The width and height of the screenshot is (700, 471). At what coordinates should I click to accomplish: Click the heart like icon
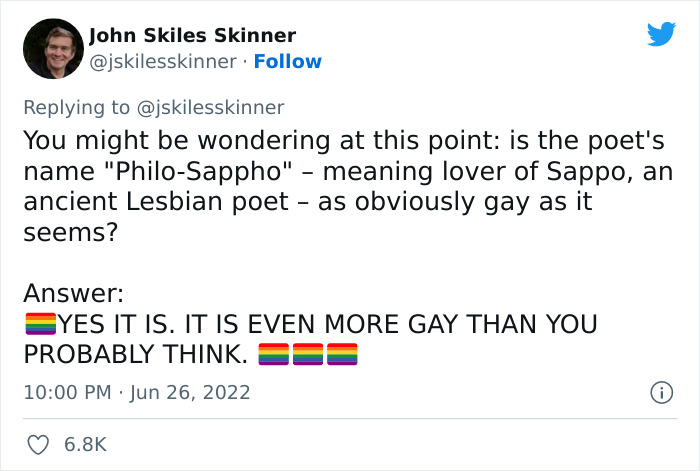(39, 441)
